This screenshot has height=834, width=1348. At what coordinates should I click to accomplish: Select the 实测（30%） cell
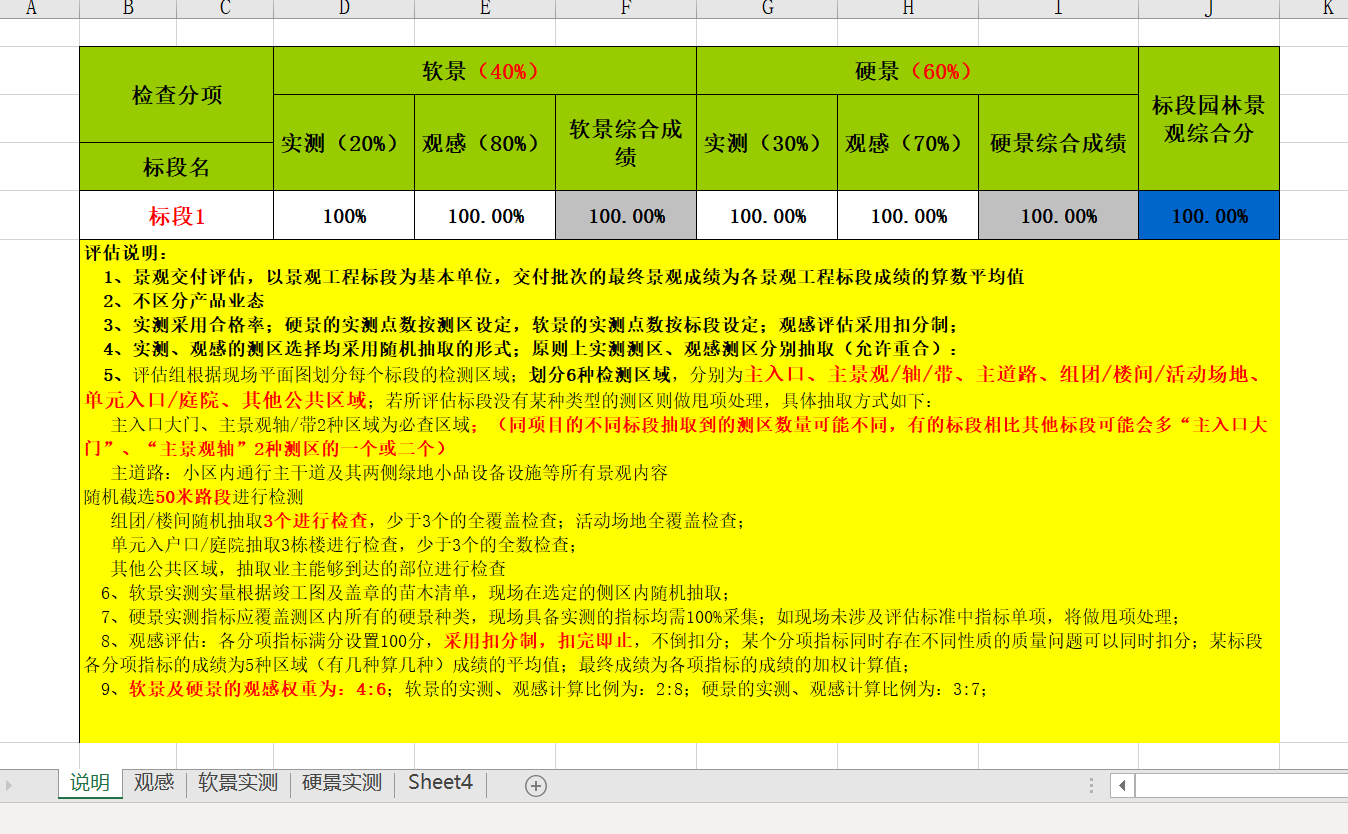(x=767, y=143)
